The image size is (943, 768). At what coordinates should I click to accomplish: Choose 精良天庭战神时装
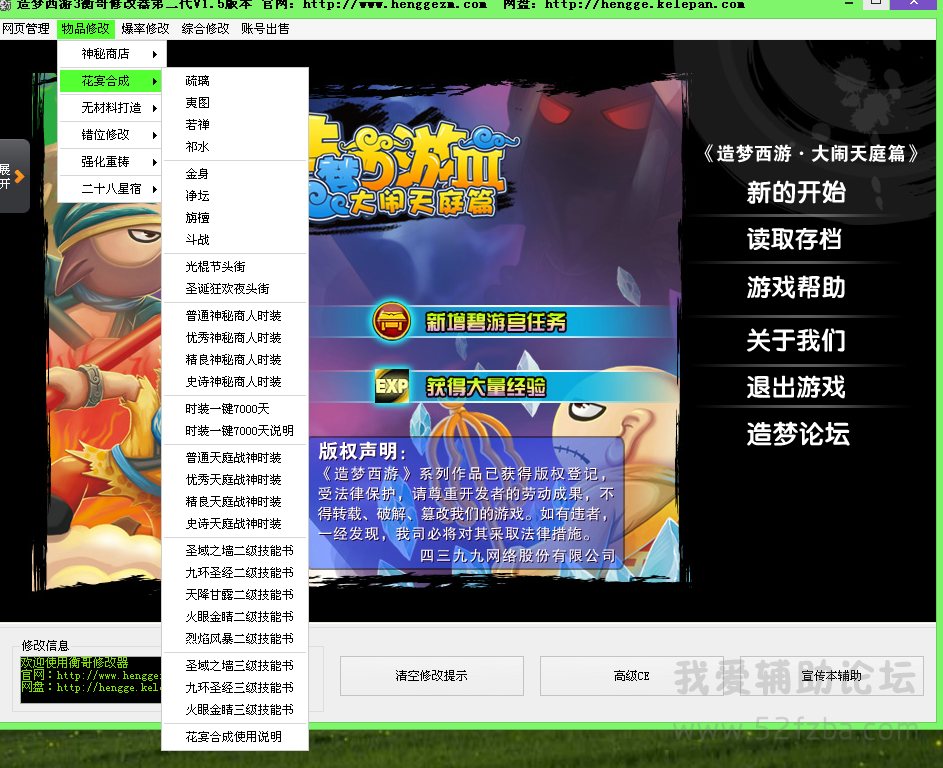235,502
